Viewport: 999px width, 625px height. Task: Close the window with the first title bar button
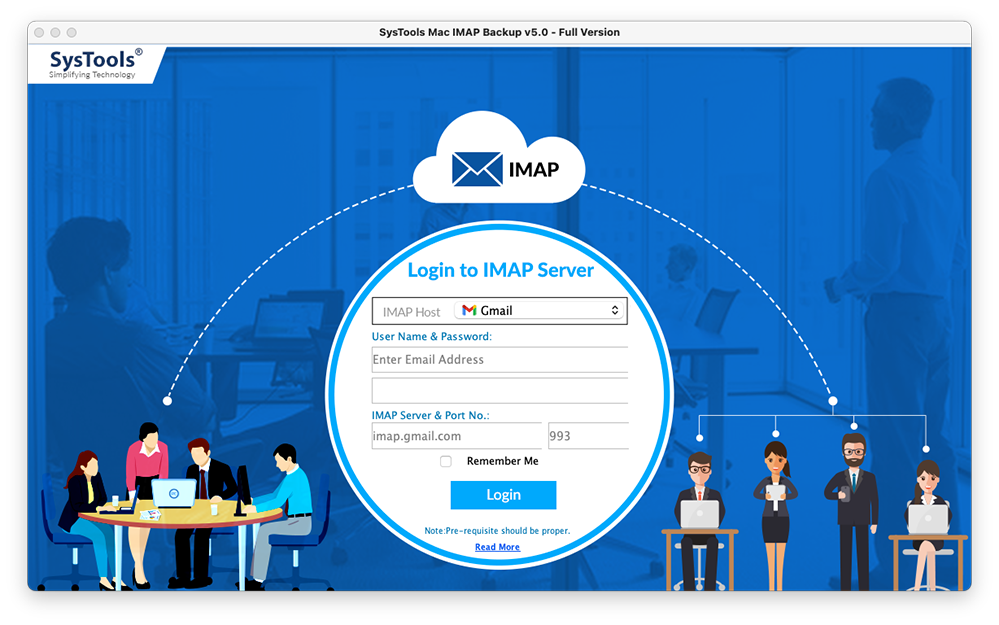39,32
